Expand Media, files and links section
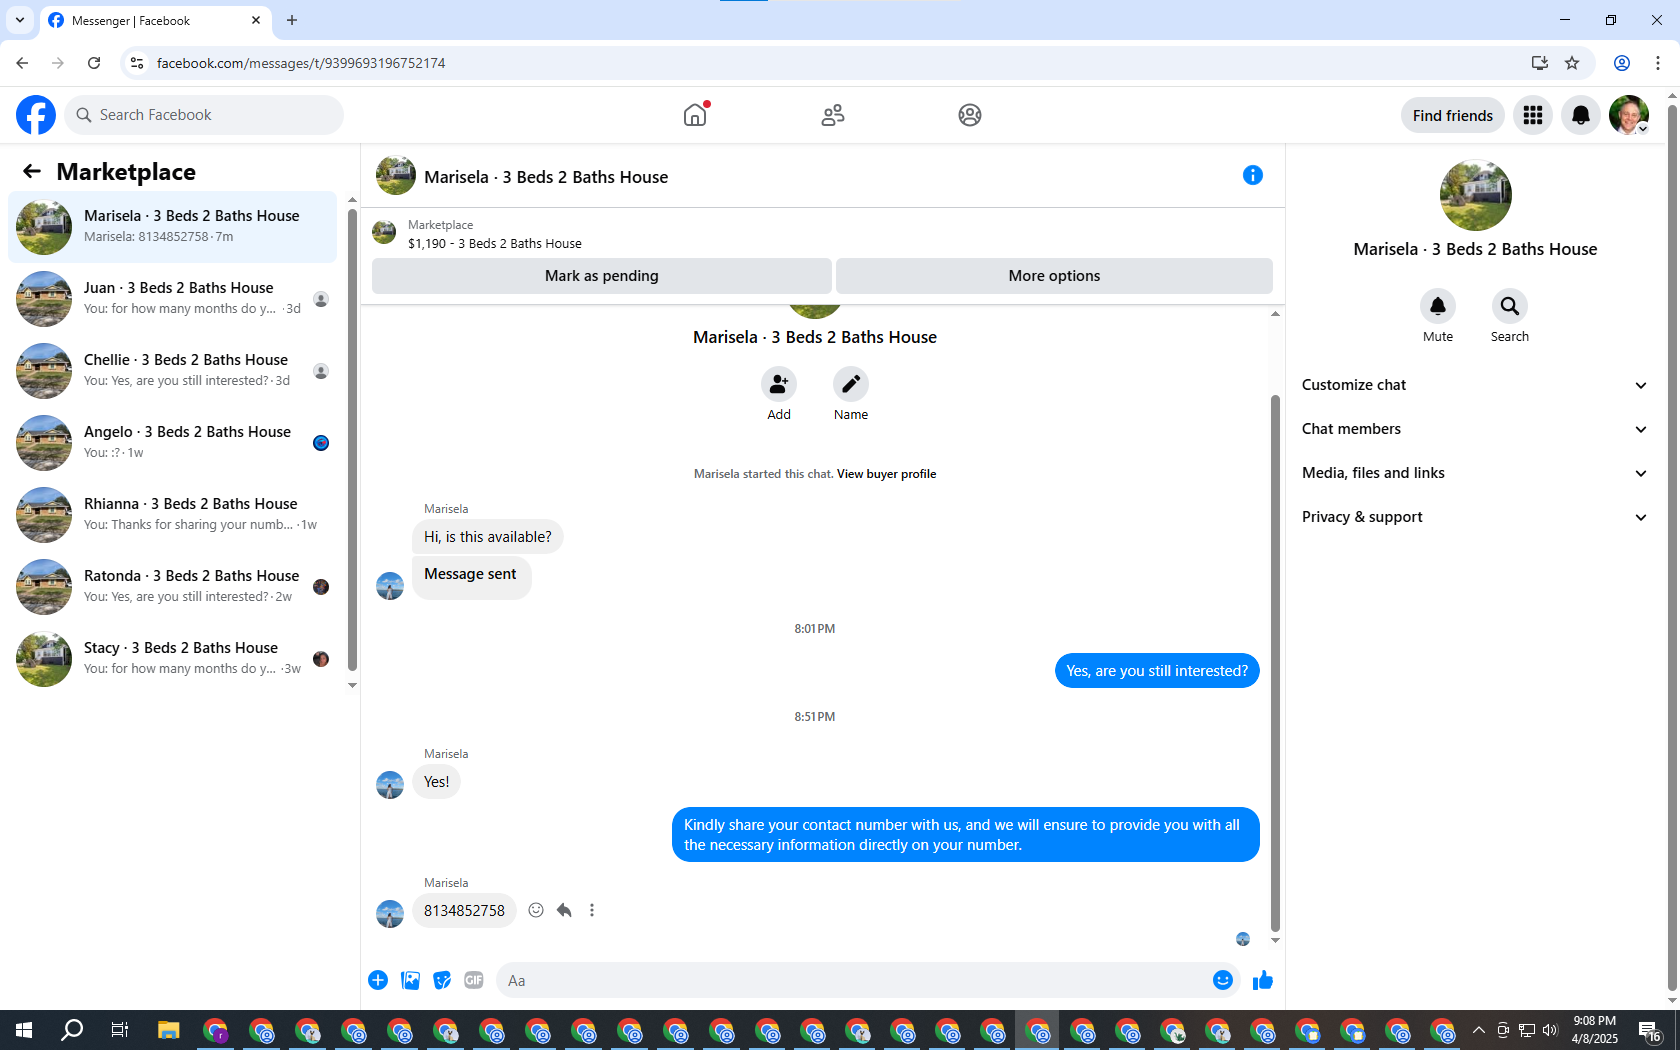 point(1475,473)
